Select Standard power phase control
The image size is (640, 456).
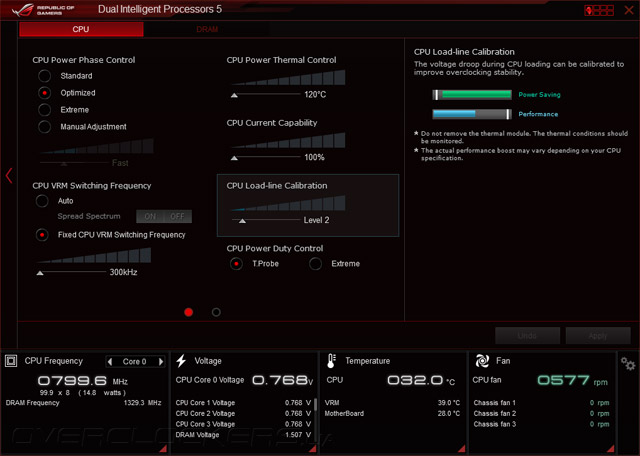coord(44,76)
